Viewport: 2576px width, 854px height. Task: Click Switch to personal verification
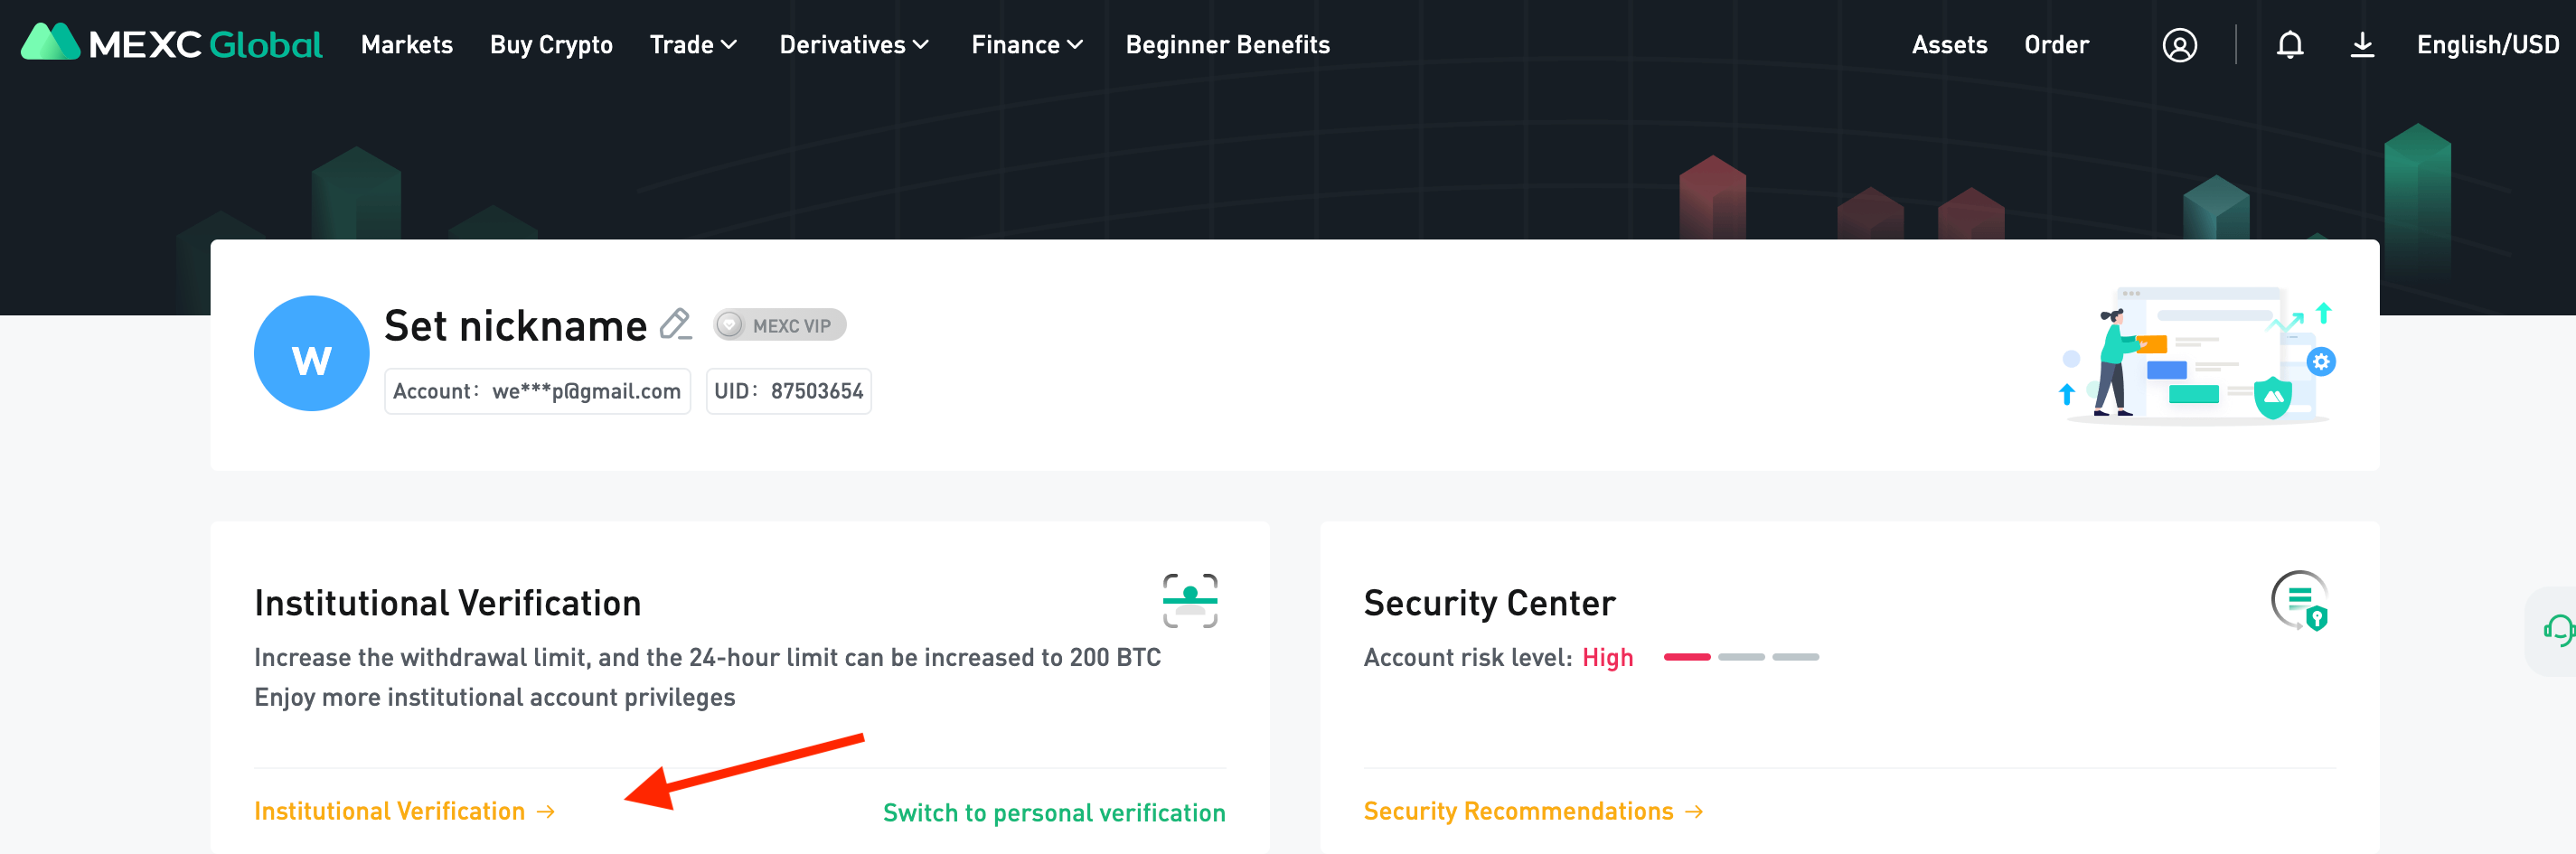pos(1053,813)
